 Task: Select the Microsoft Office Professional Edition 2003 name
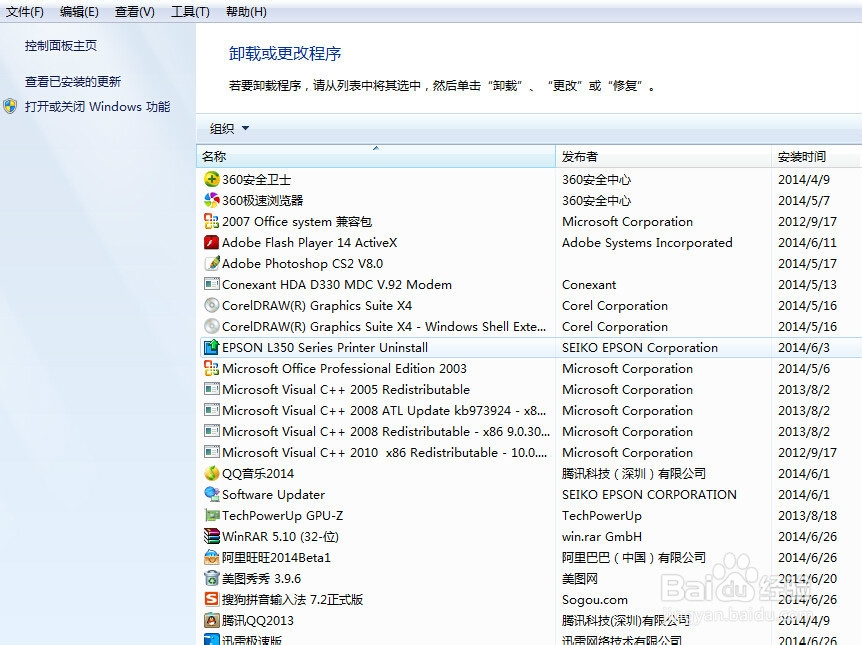coord(344,368)
